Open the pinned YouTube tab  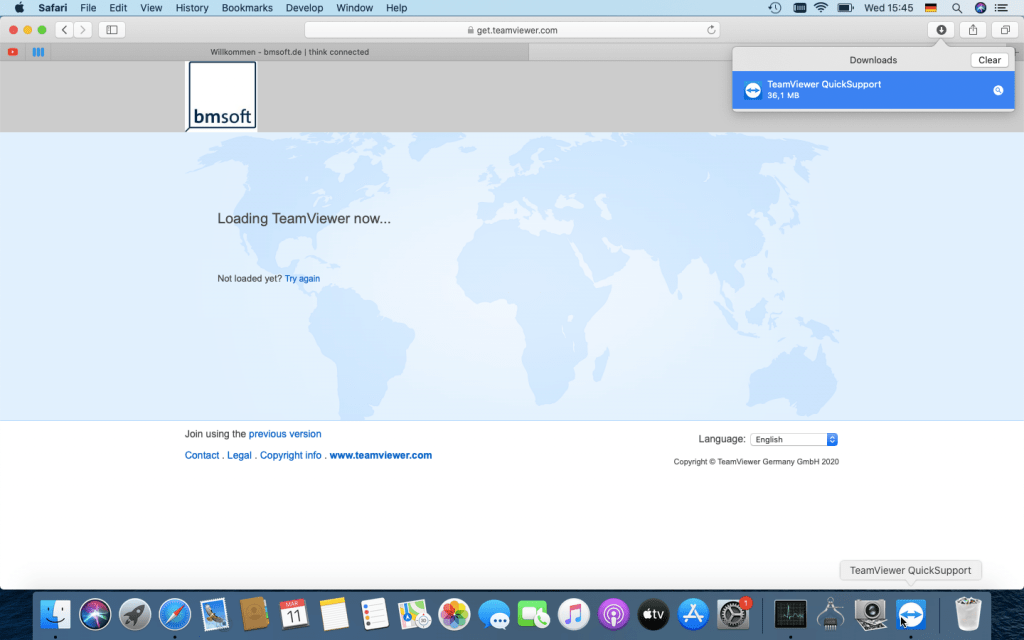[x=12, y=52]
